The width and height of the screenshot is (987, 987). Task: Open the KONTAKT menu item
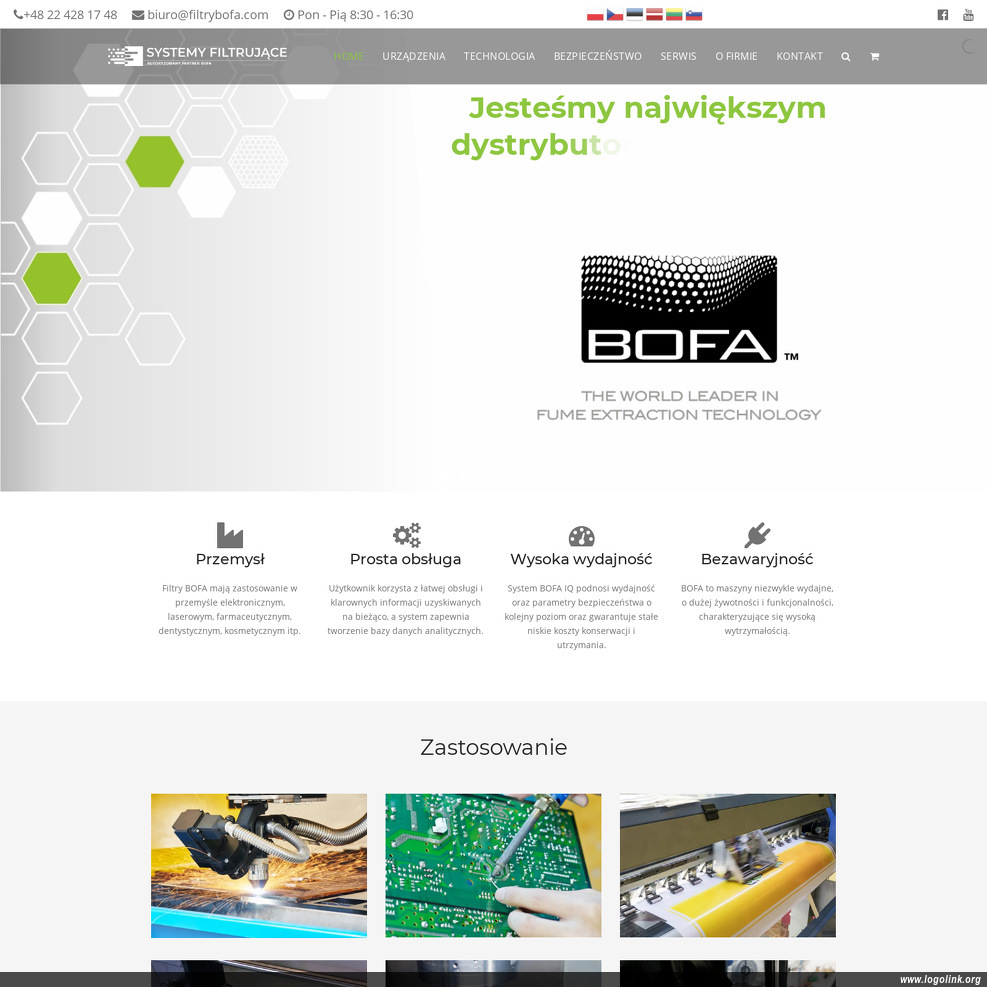[799, 56]
